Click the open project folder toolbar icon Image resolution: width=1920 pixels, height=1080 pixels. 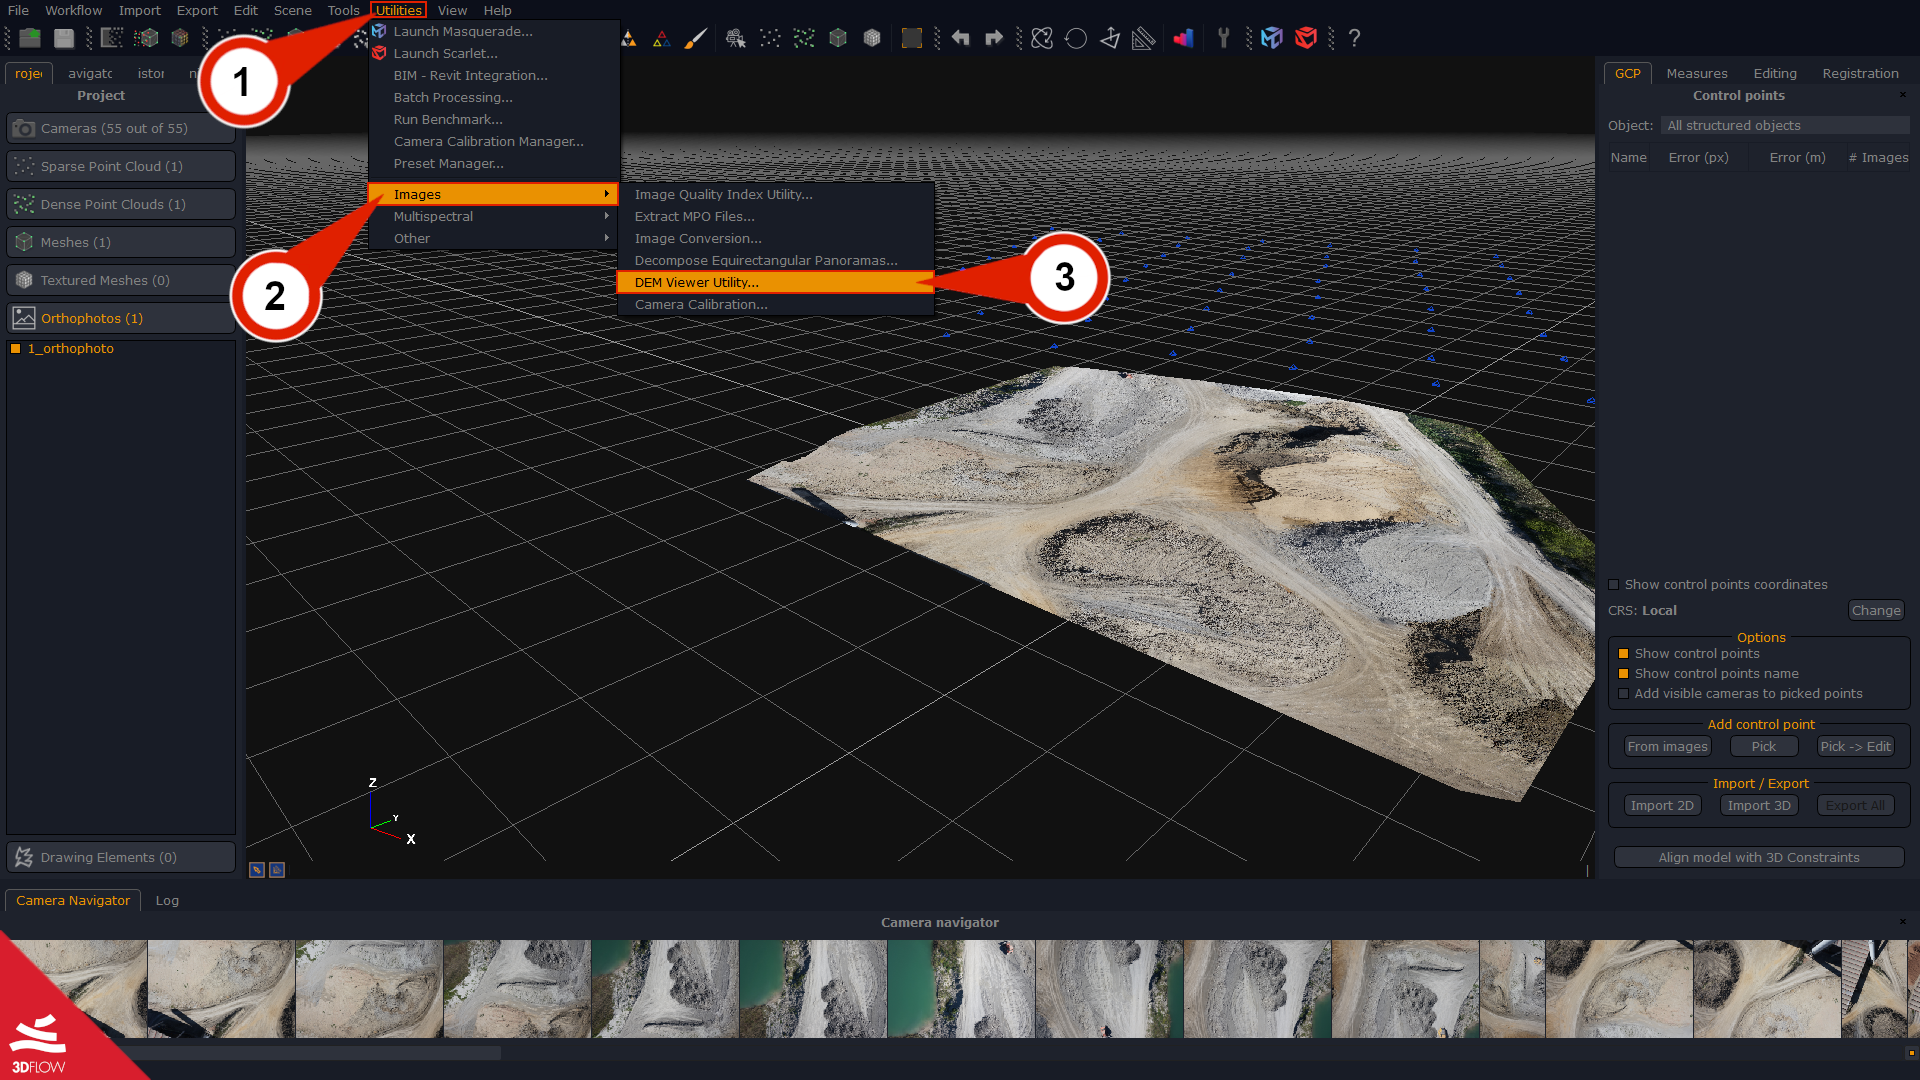tap(30, 38)
